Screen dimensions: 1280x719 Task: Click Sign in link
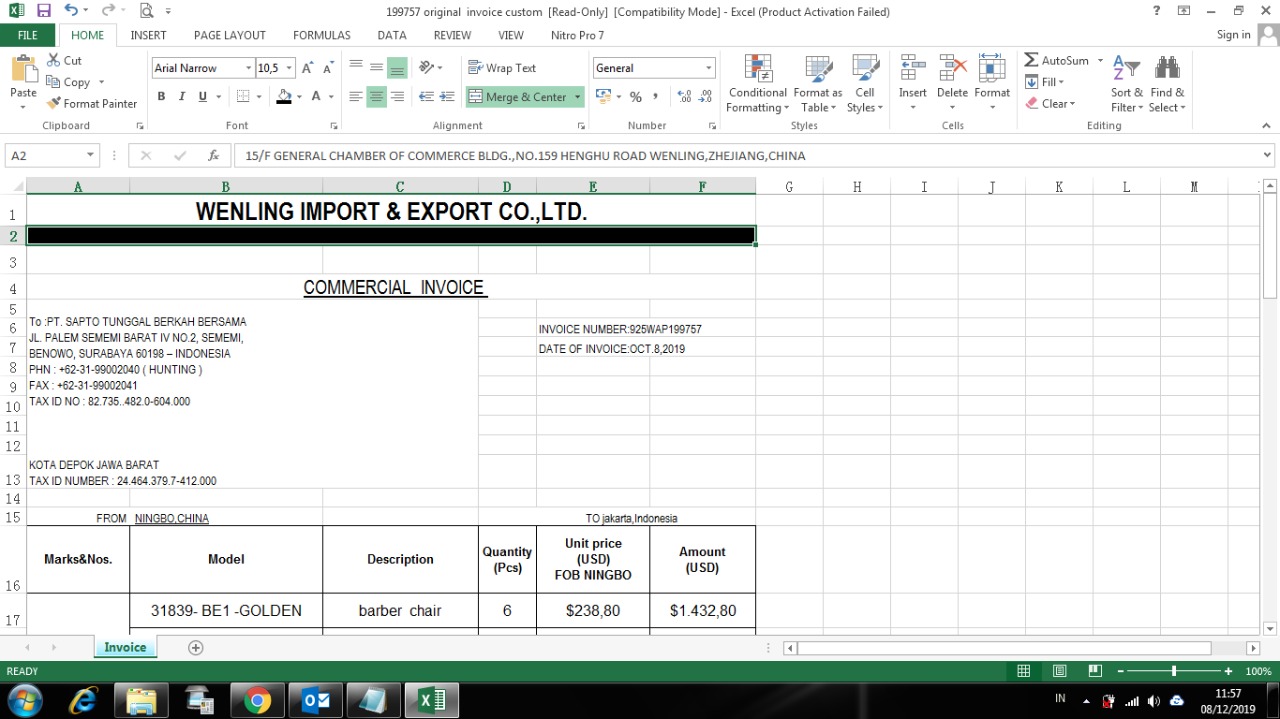[1234, 34]
